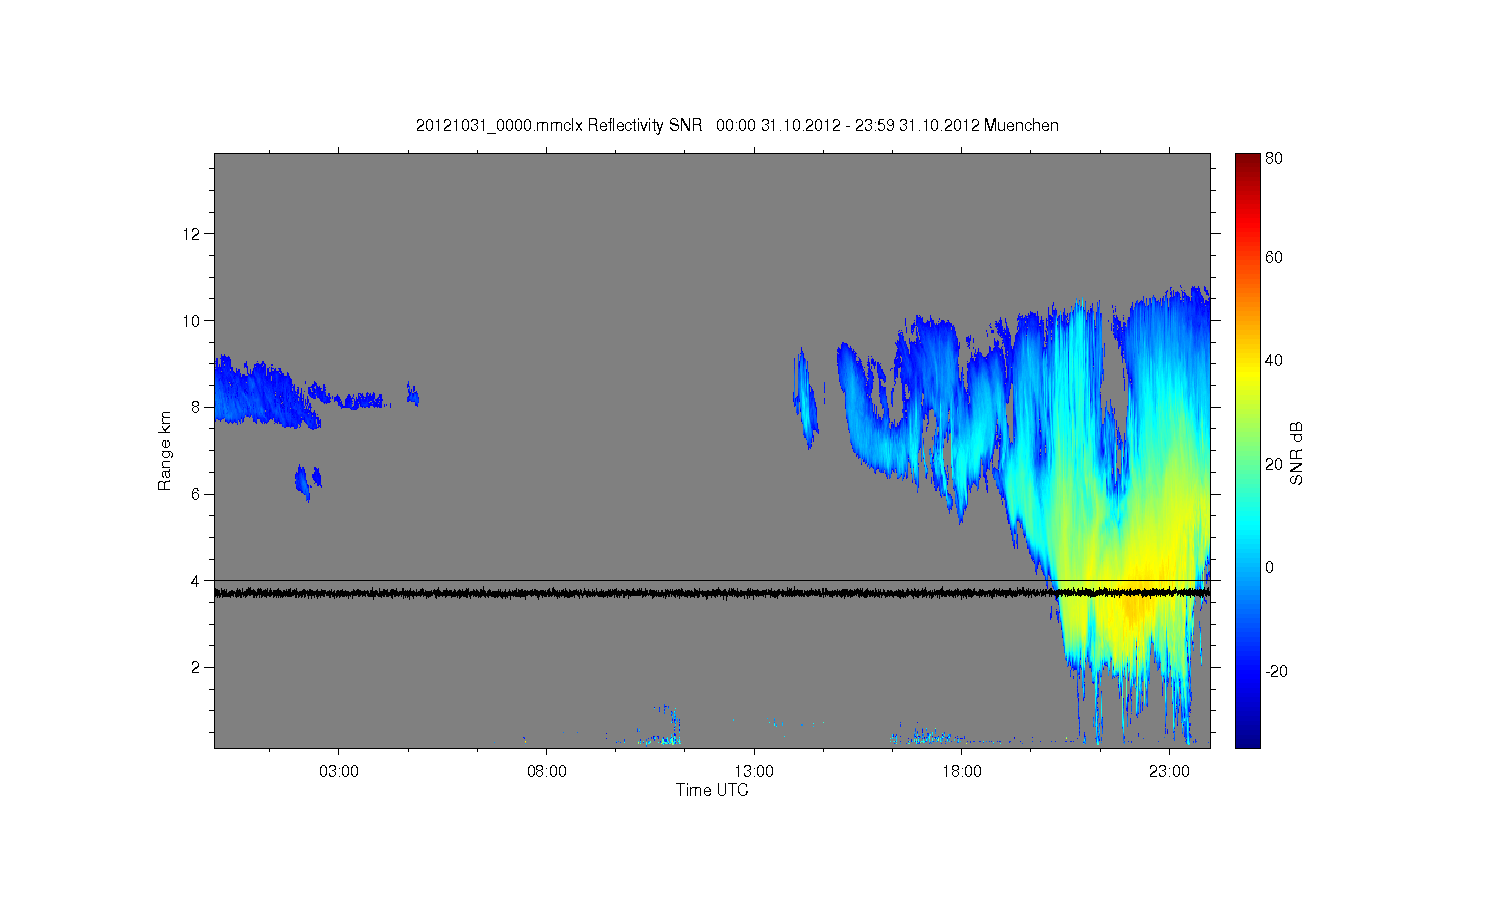Click the colorbar value 20
1500x900 pixels.
pos(1274,464)
